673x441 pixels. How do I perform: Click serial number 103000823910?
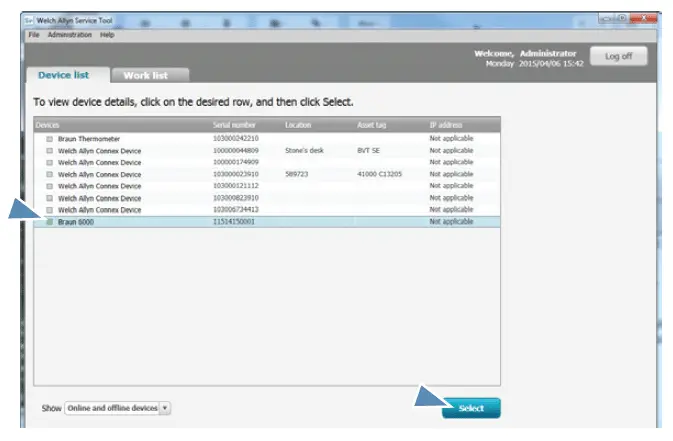[x=236, y=198]
